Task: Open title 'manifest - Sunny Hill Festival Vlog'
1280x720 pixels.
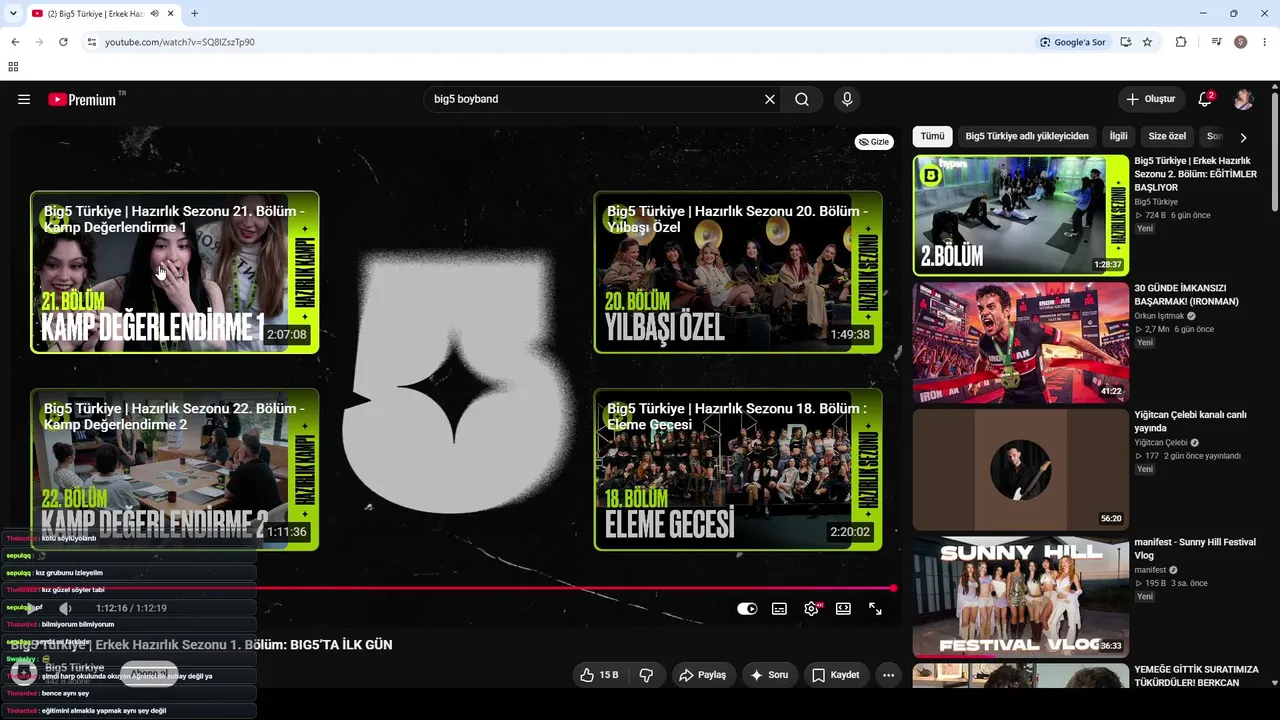Action: pos(1195,549)
